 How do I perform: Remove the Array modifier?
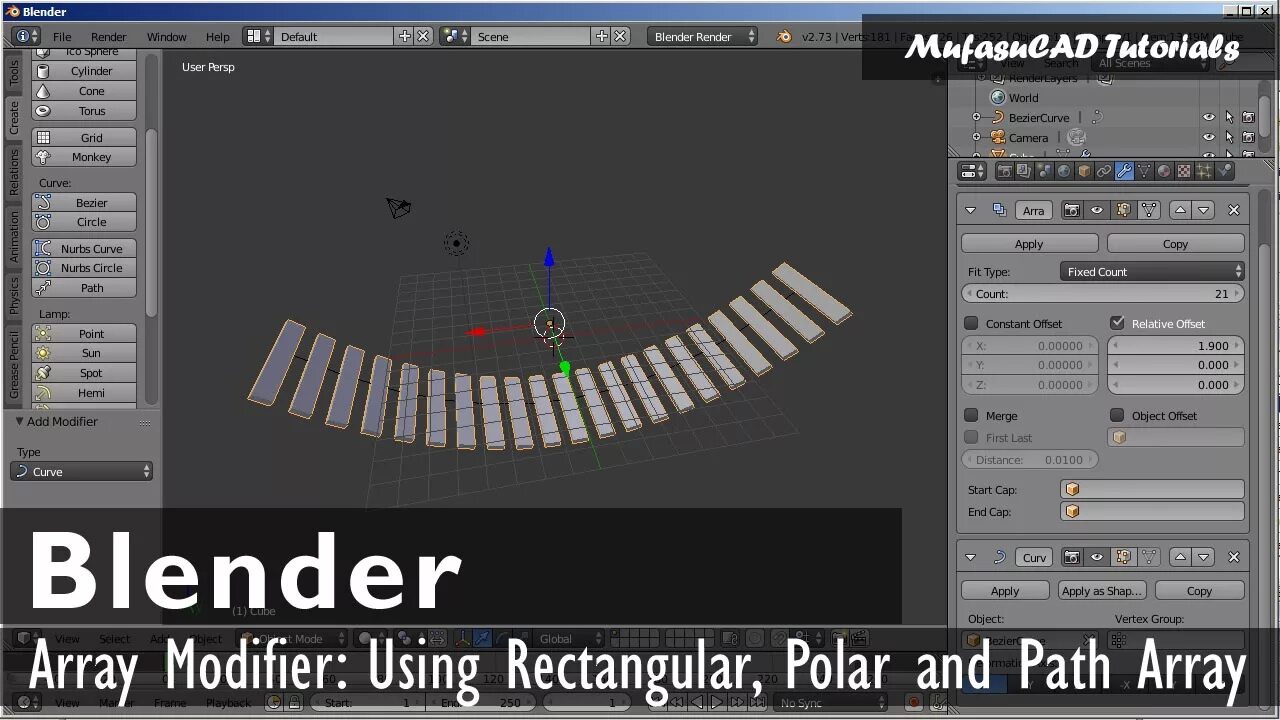[x=1234, y=210]
